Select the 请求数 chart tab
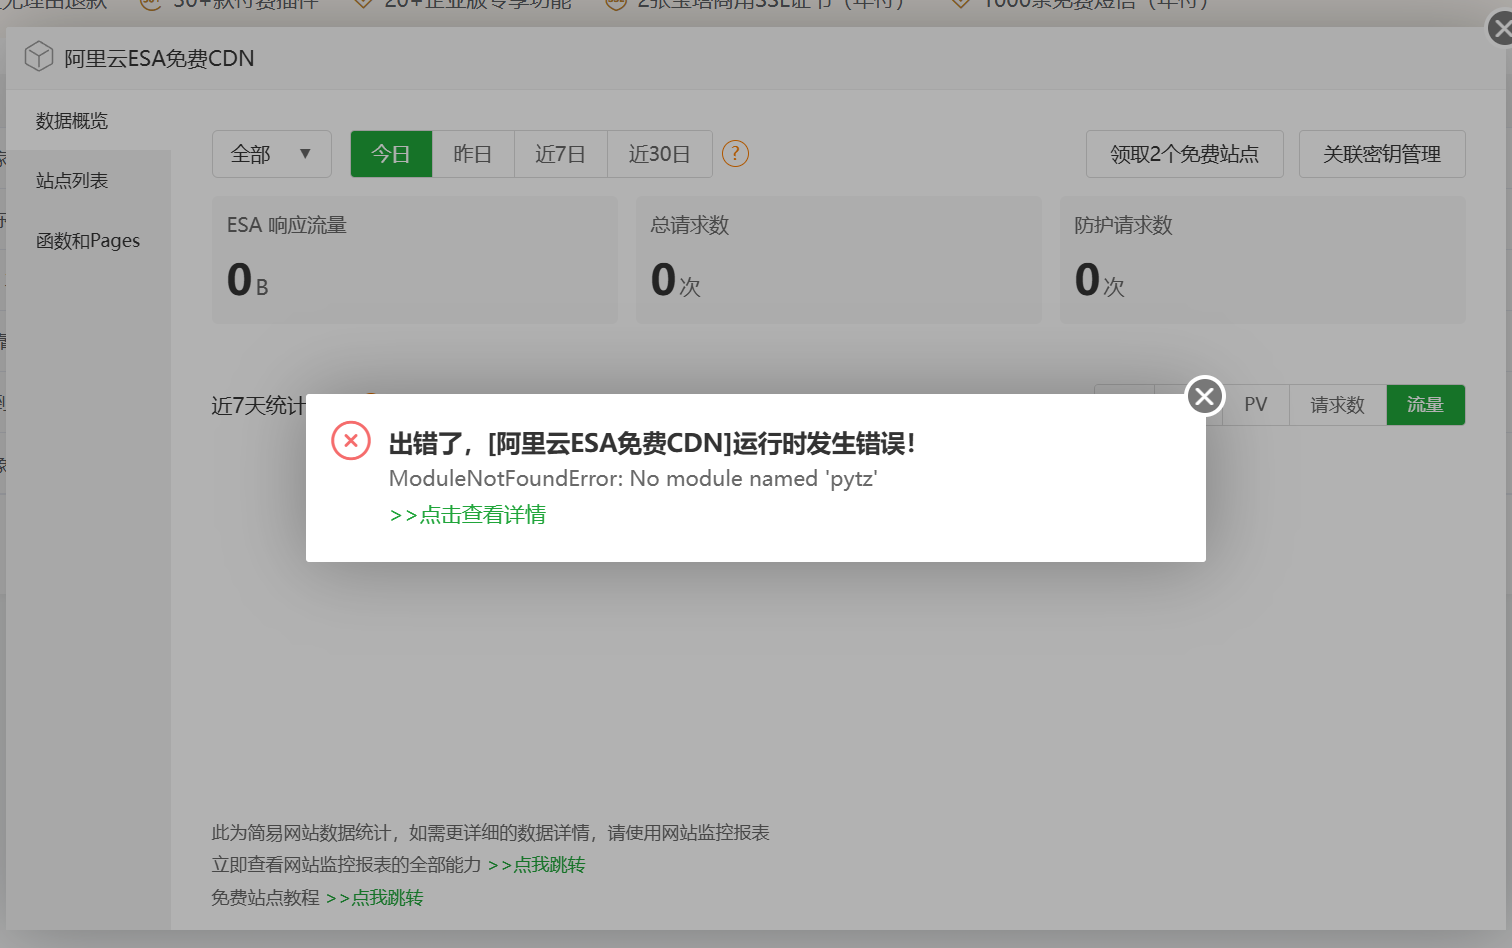Viewport: 1512px width, 948px height. (x=1338, y=405)
